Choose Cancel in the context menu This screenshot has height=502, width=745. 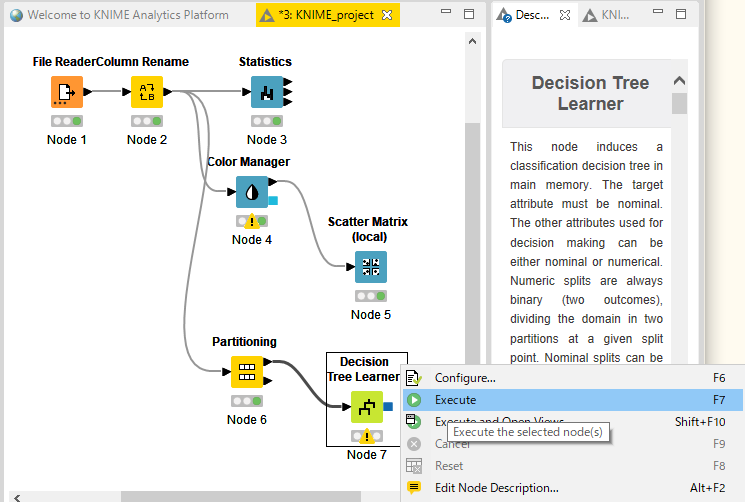tap(573, 444)
